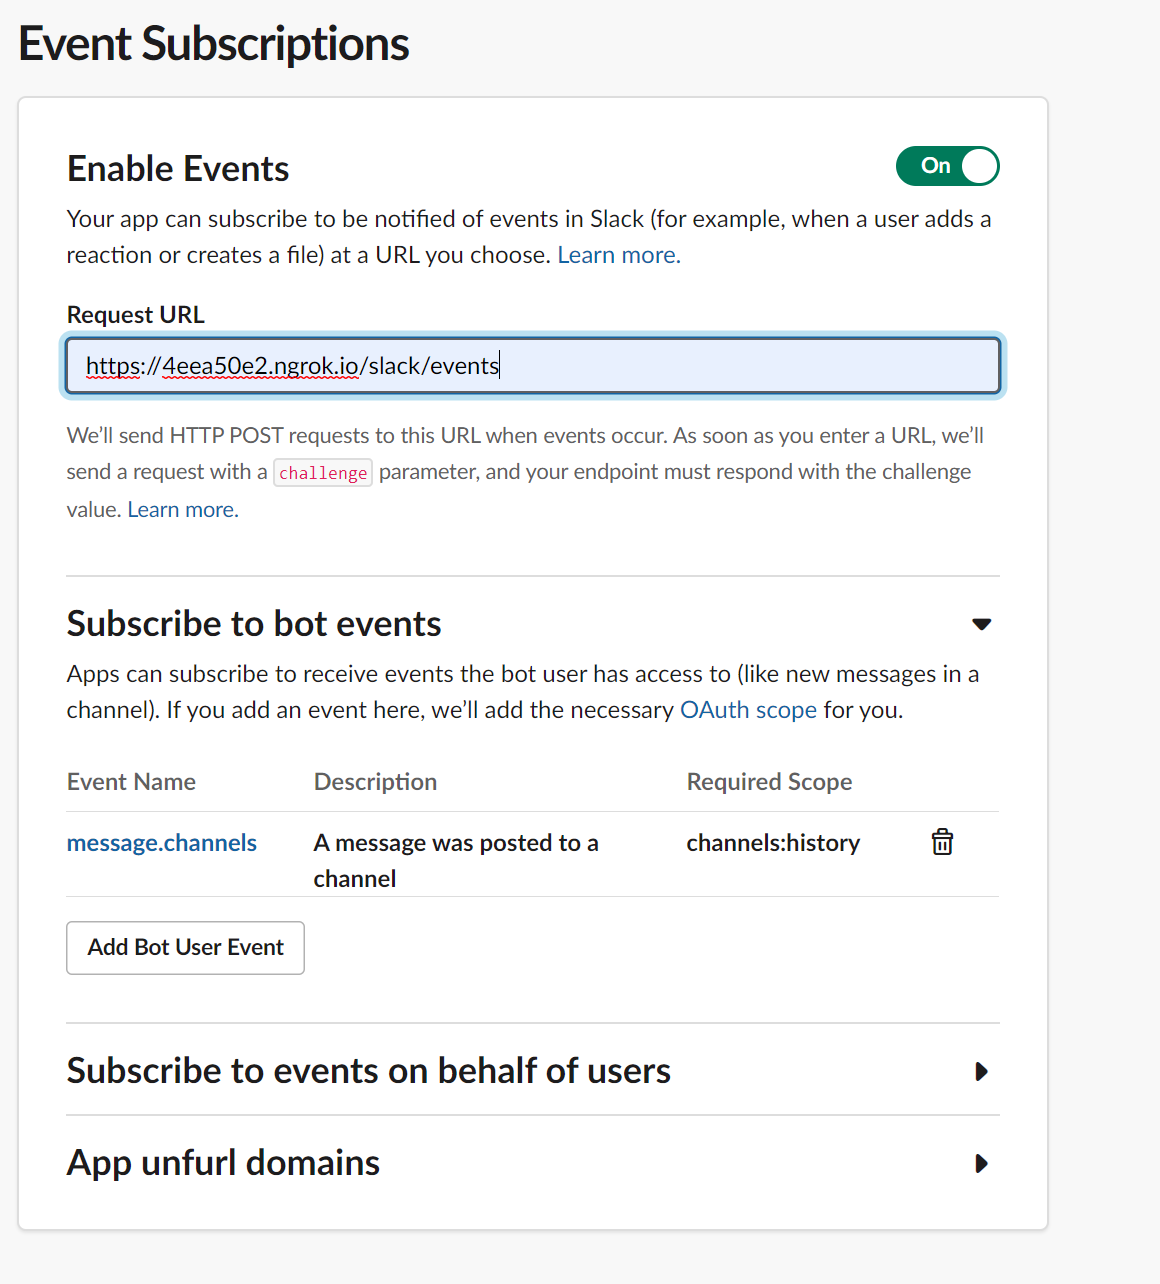1160x1284 pixels.
Task: Open Learn more link after 'challenge value'
Action: tap(183, 510)
